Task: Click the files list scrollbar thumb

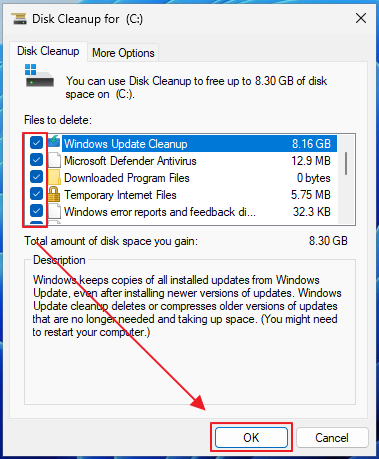Action: [346, 163]
